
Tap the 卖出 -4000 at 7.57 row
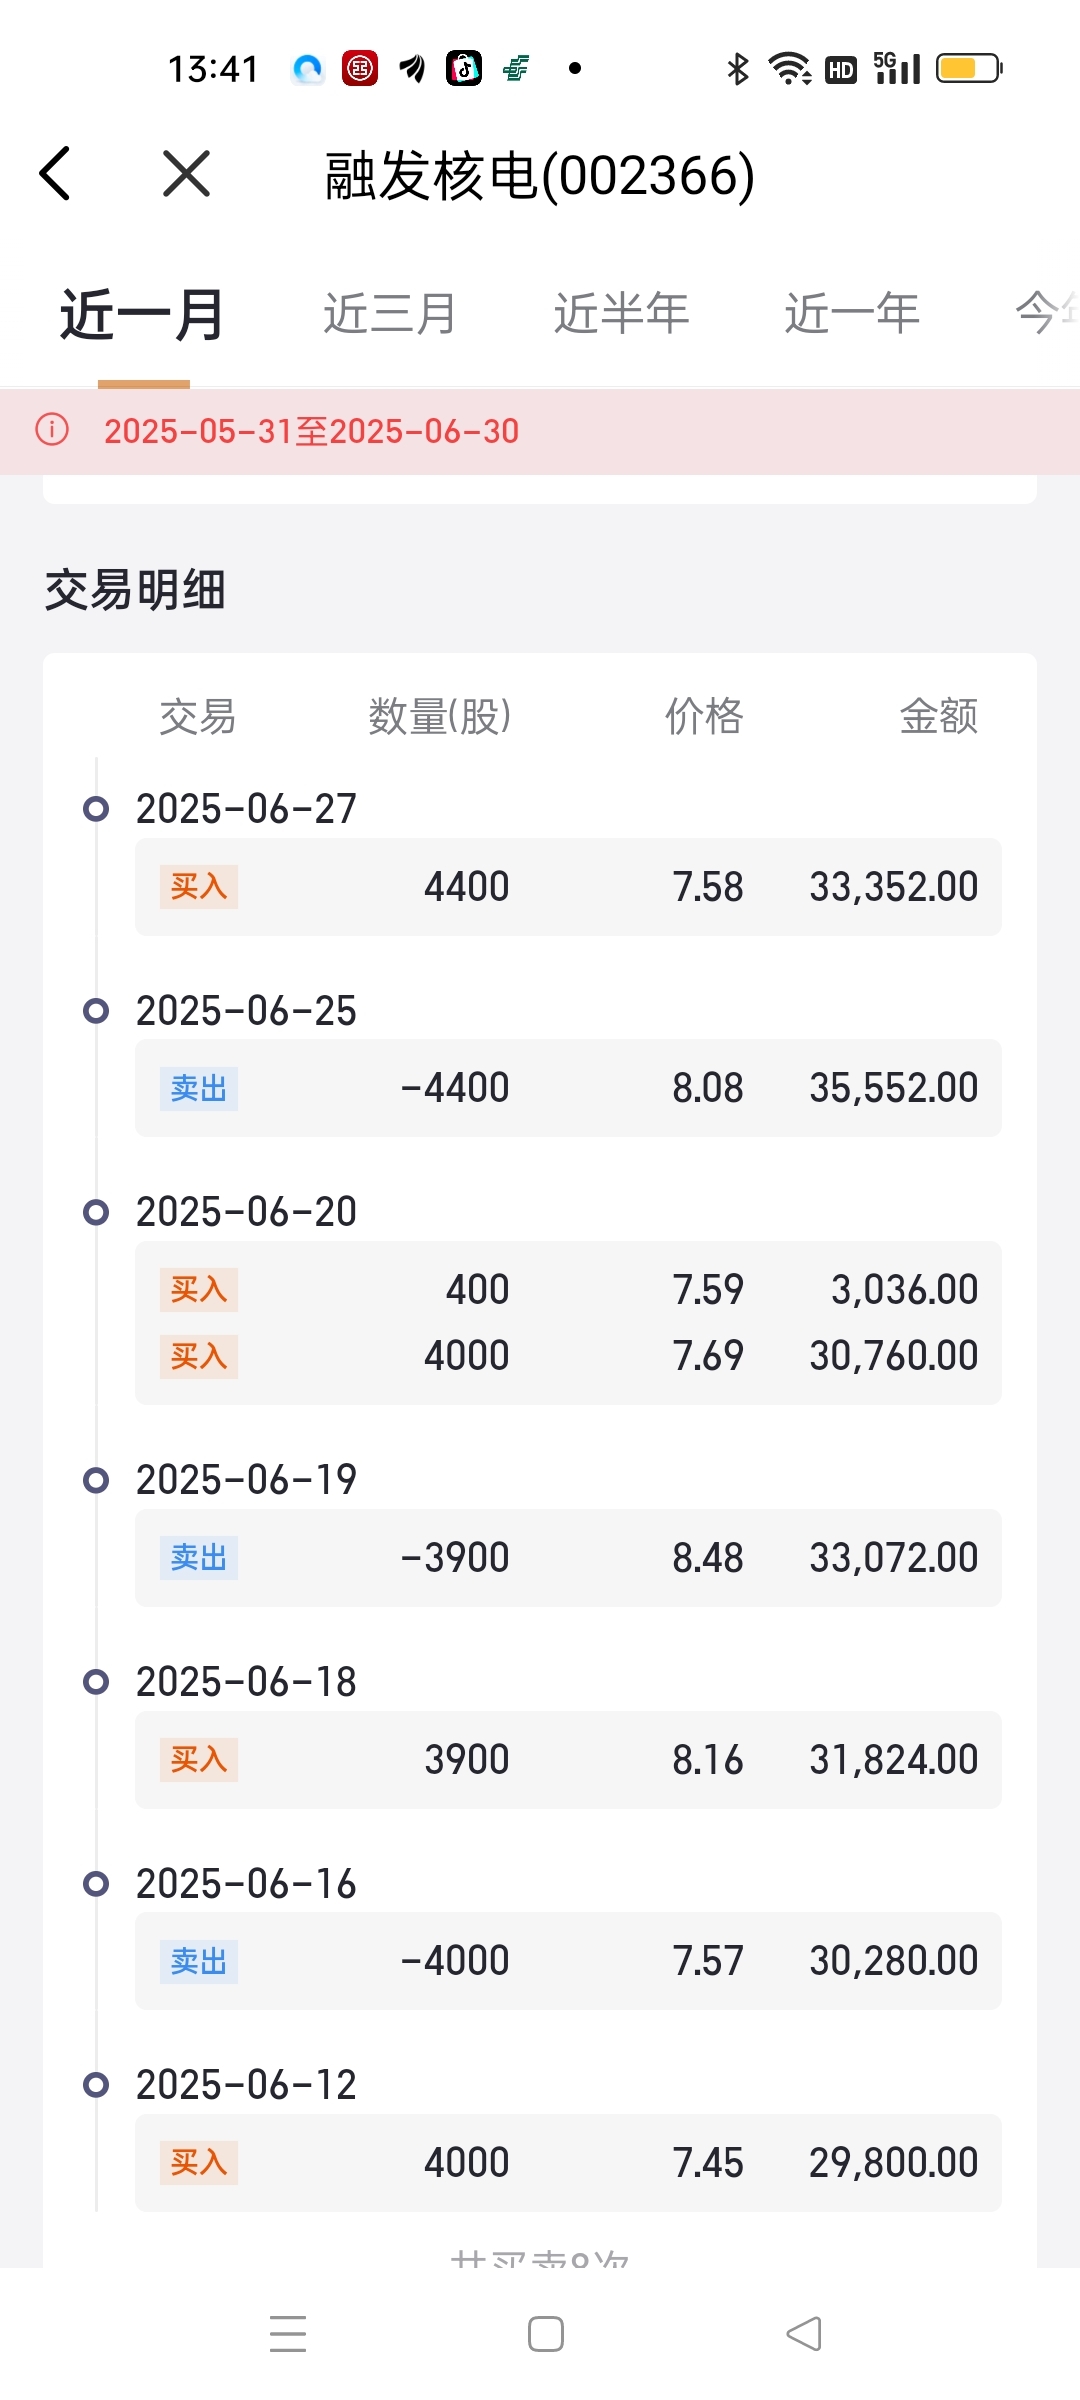click(x=568, y=1961)
